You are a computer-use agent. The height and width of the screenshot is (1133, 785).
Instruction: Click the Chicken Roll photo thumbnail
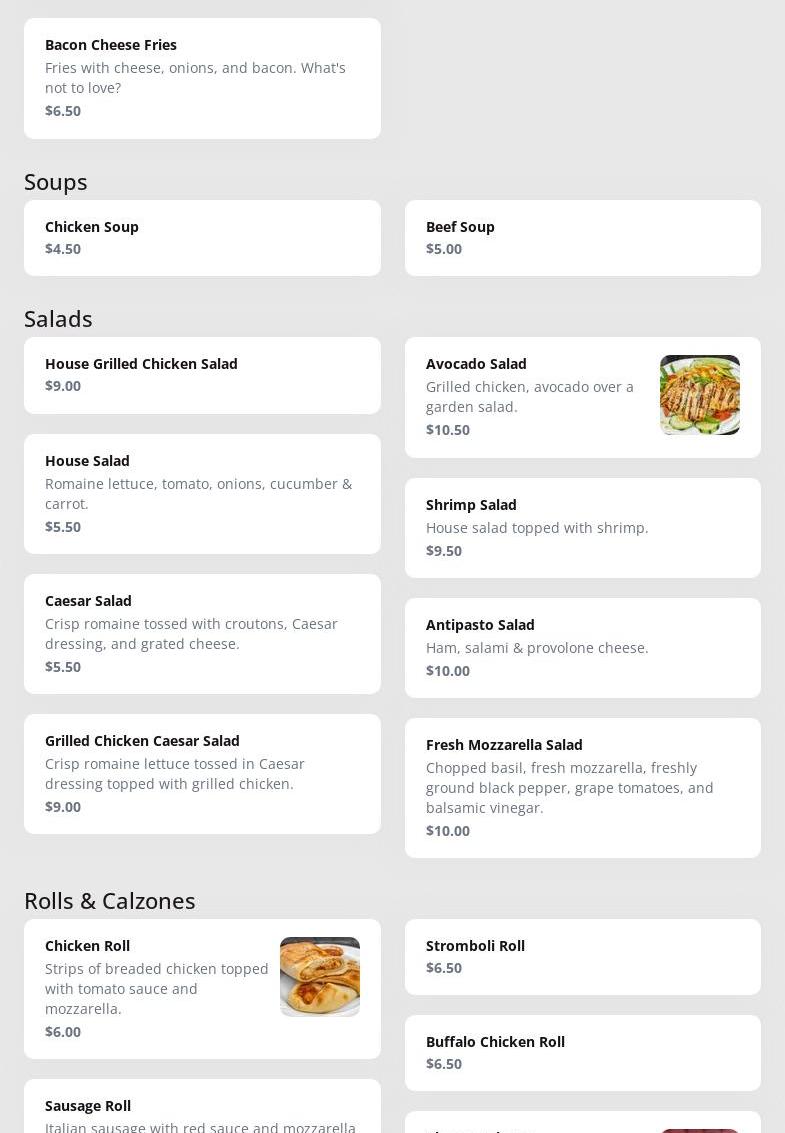[319, 977]
